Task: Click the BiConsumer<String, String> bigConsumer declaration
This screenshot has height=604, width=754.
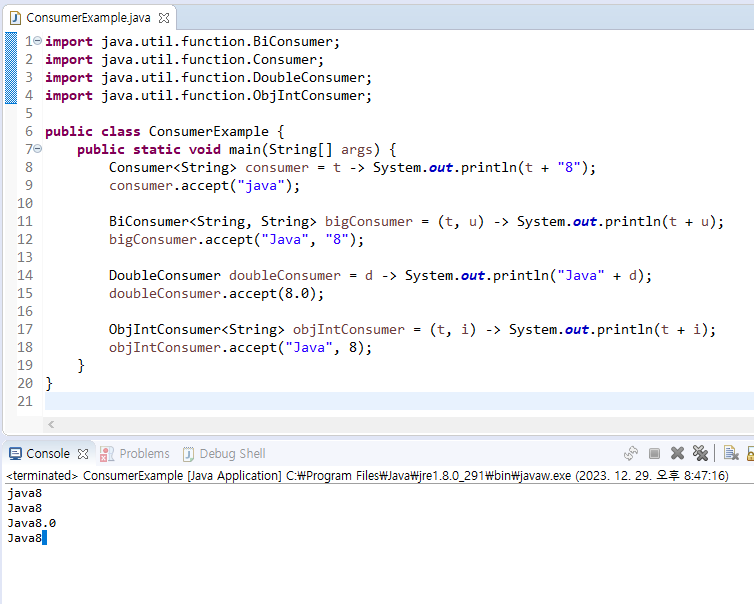Action: [x=416, y=222]
